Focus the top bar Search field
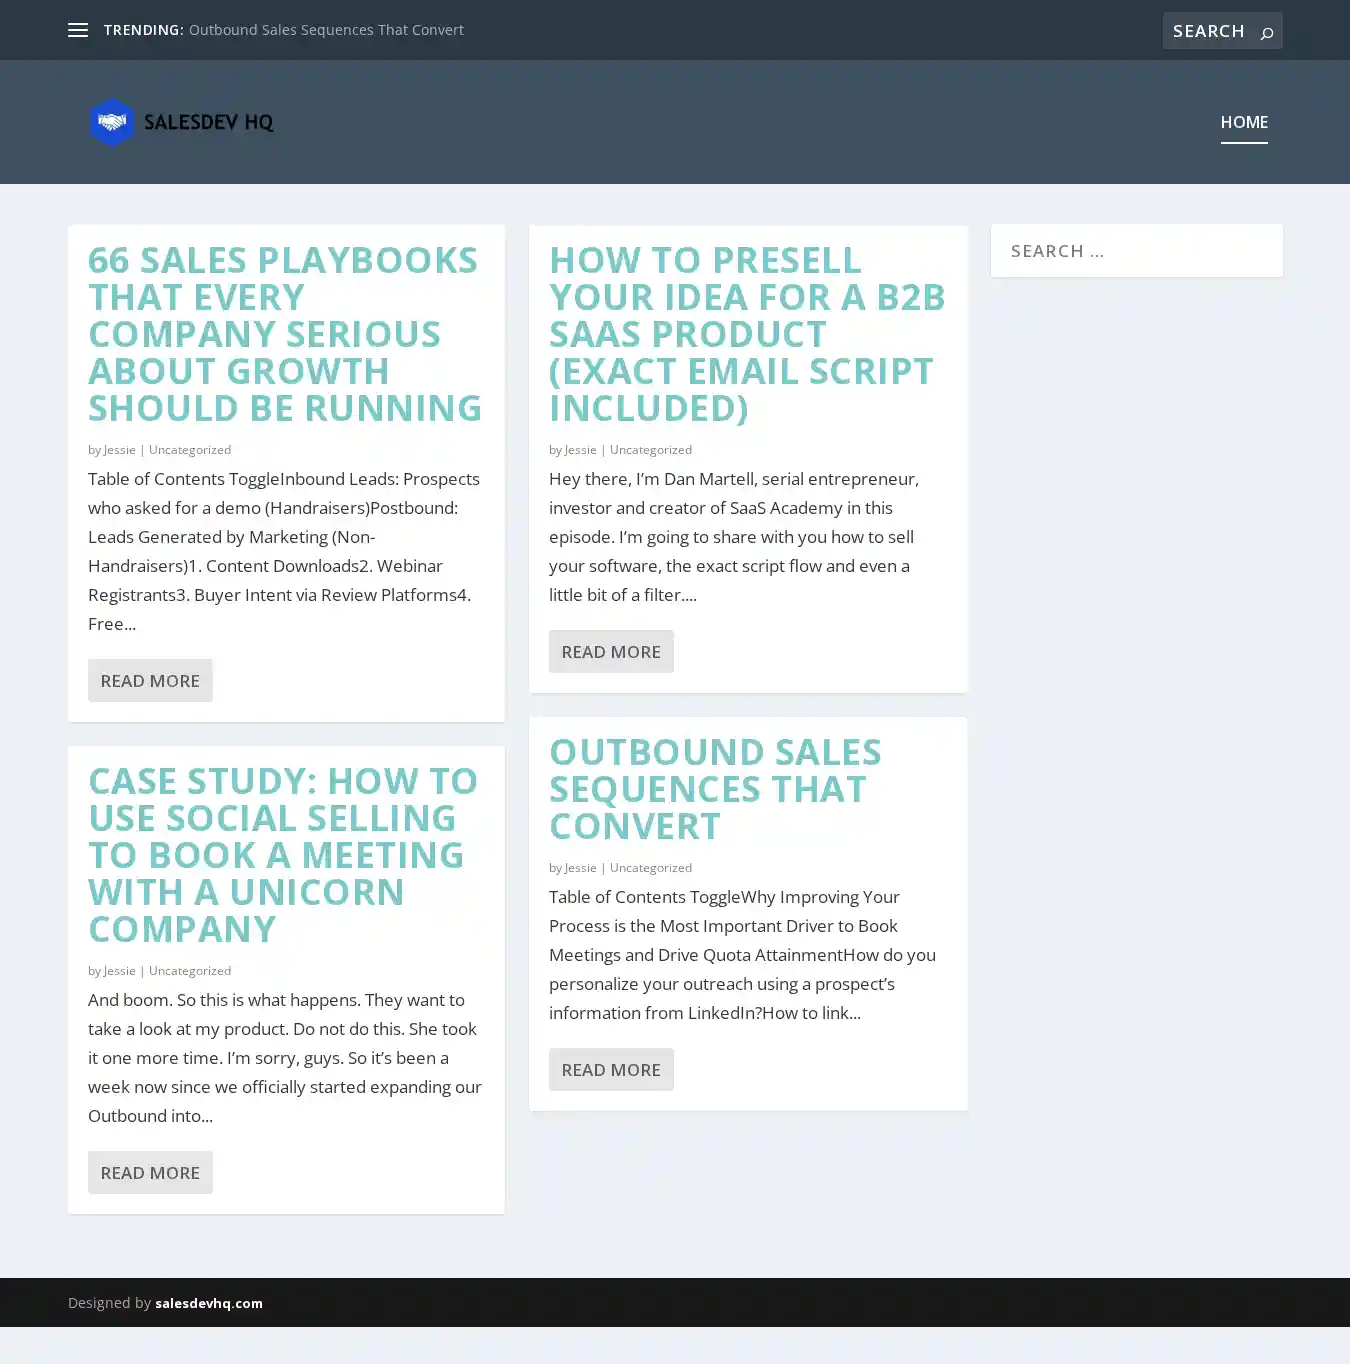The image size is (1350, 1364). click(1208, 31)
